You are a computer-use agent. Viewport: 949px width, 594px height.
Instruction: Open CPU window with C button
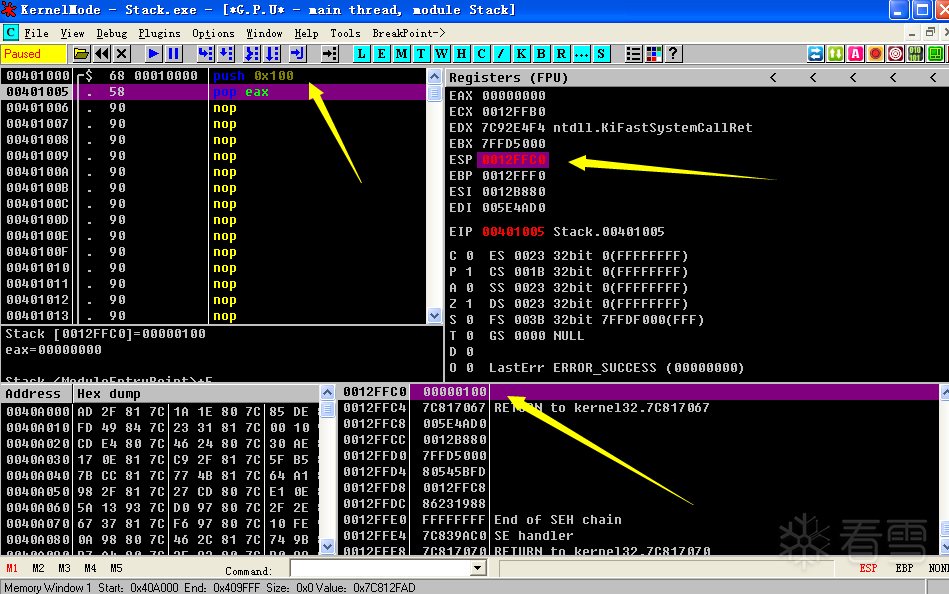pos(481,54)
